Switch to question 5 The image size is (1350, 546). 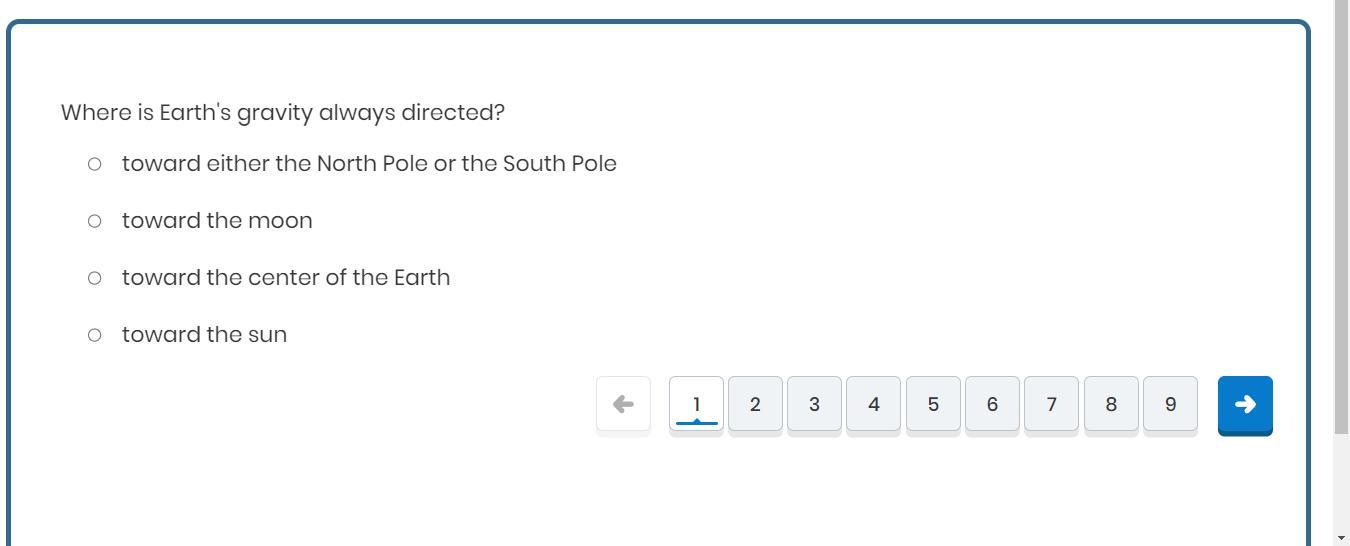(x=933, y=404)
